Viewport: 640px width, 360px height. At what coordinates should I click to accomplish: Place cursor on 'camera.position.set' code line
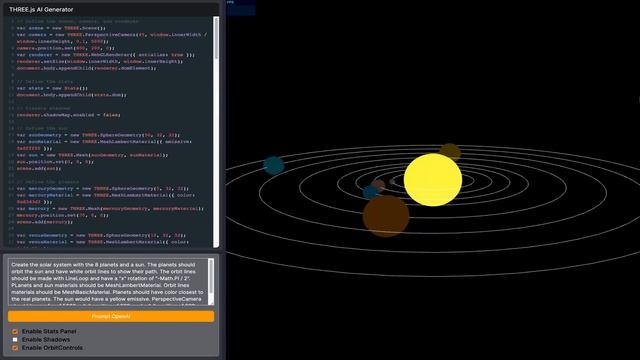tap(65, 48)
